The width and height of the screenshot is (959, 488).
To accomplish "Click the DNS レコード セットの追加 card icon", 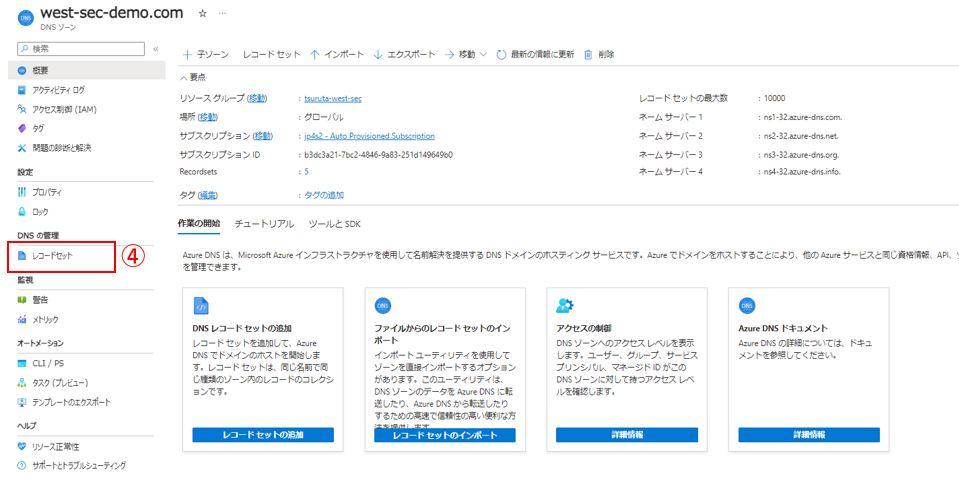I will pyautogui.click(x=201, y=306).
